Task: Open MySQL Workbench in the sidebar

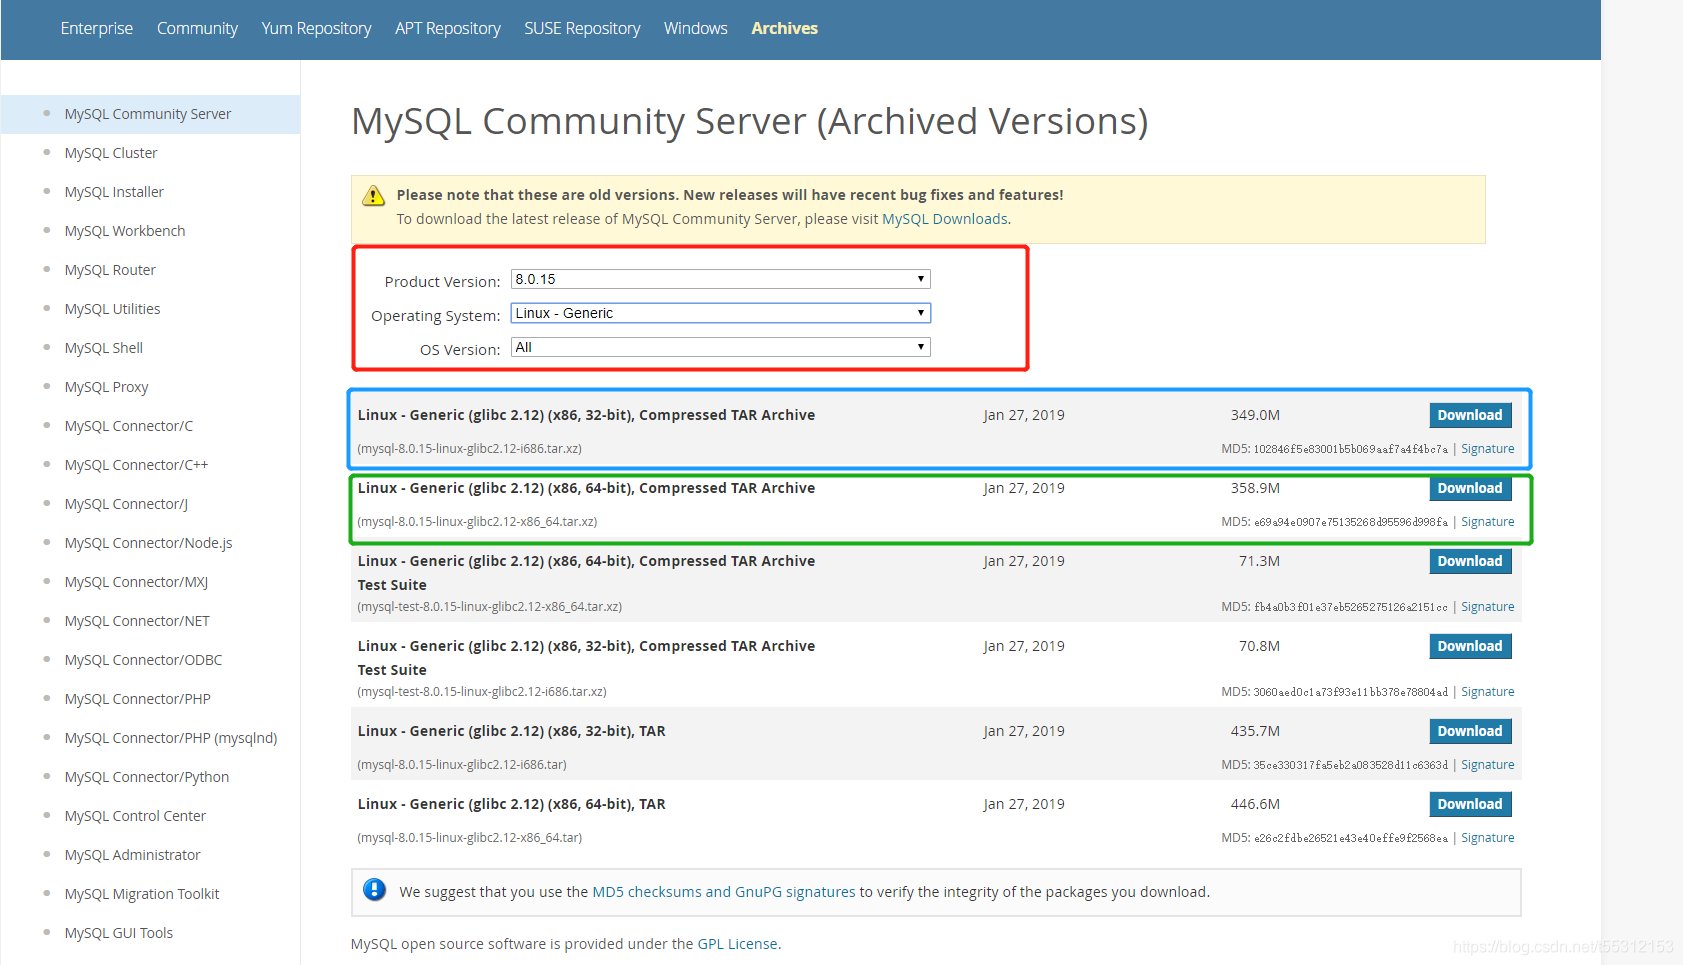Action: (125, 231)
